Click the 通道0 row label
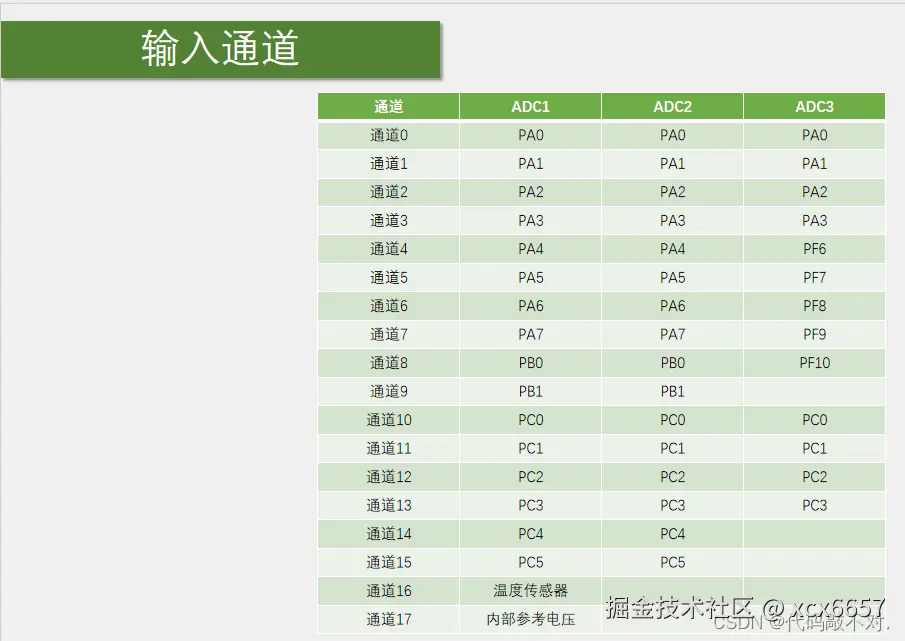 (x=388, y=135)
